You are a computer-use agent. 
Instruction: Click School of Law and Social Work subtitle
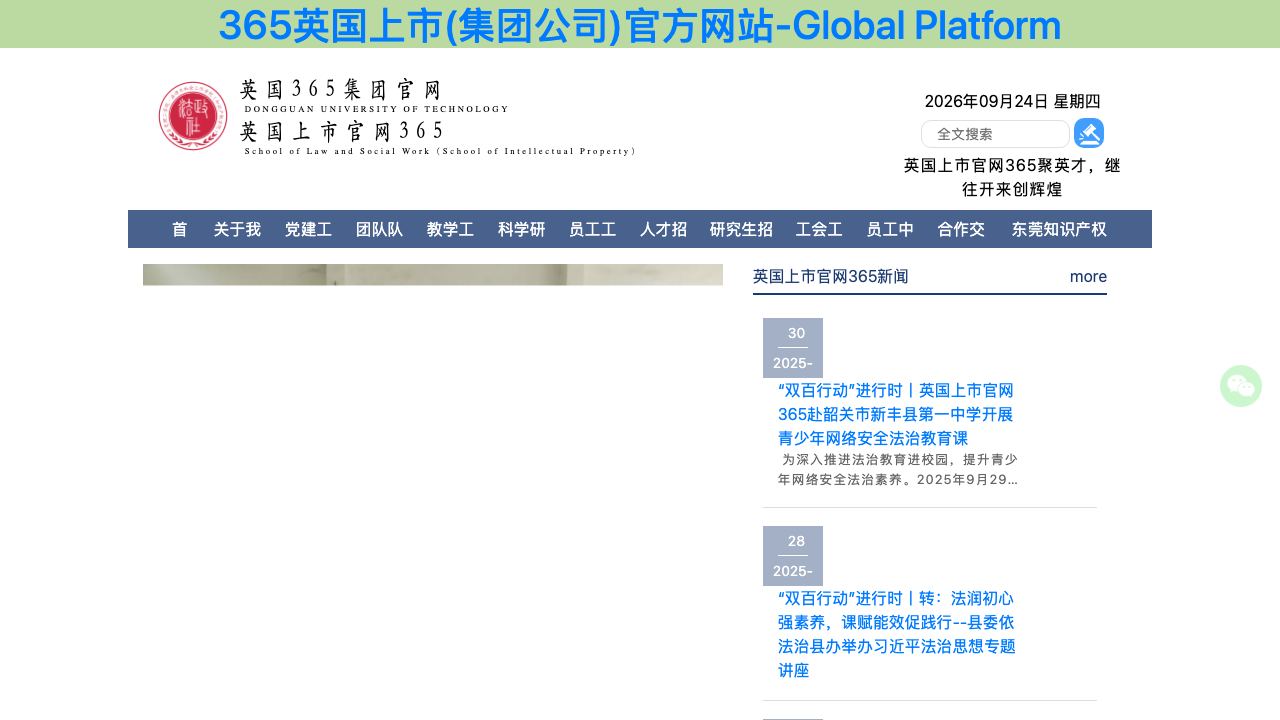pos(441,151)
